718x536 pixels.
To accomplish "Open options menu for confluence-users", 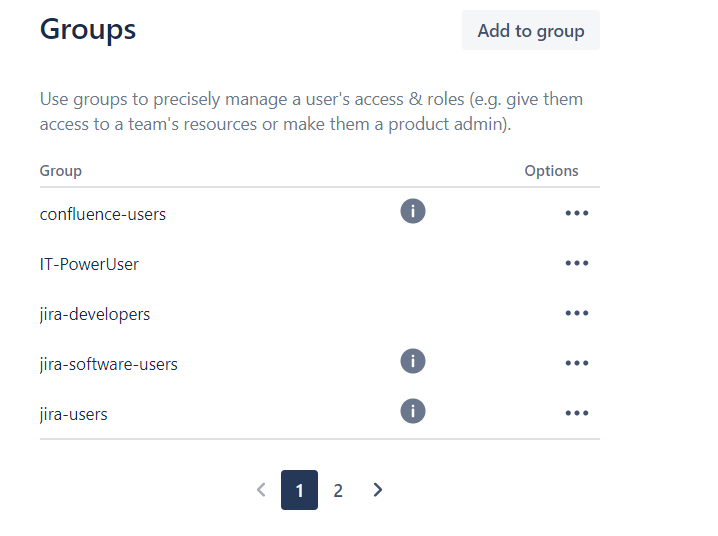I will pos(577,213).
